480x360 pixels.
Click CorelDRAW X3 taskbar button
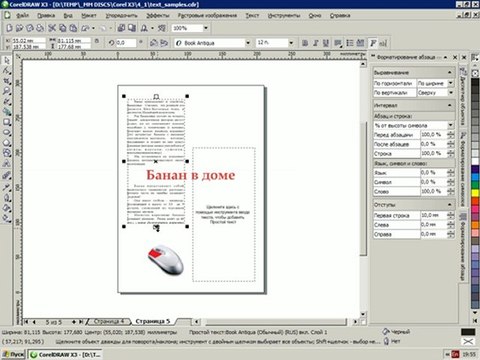[x=65, y=354]
